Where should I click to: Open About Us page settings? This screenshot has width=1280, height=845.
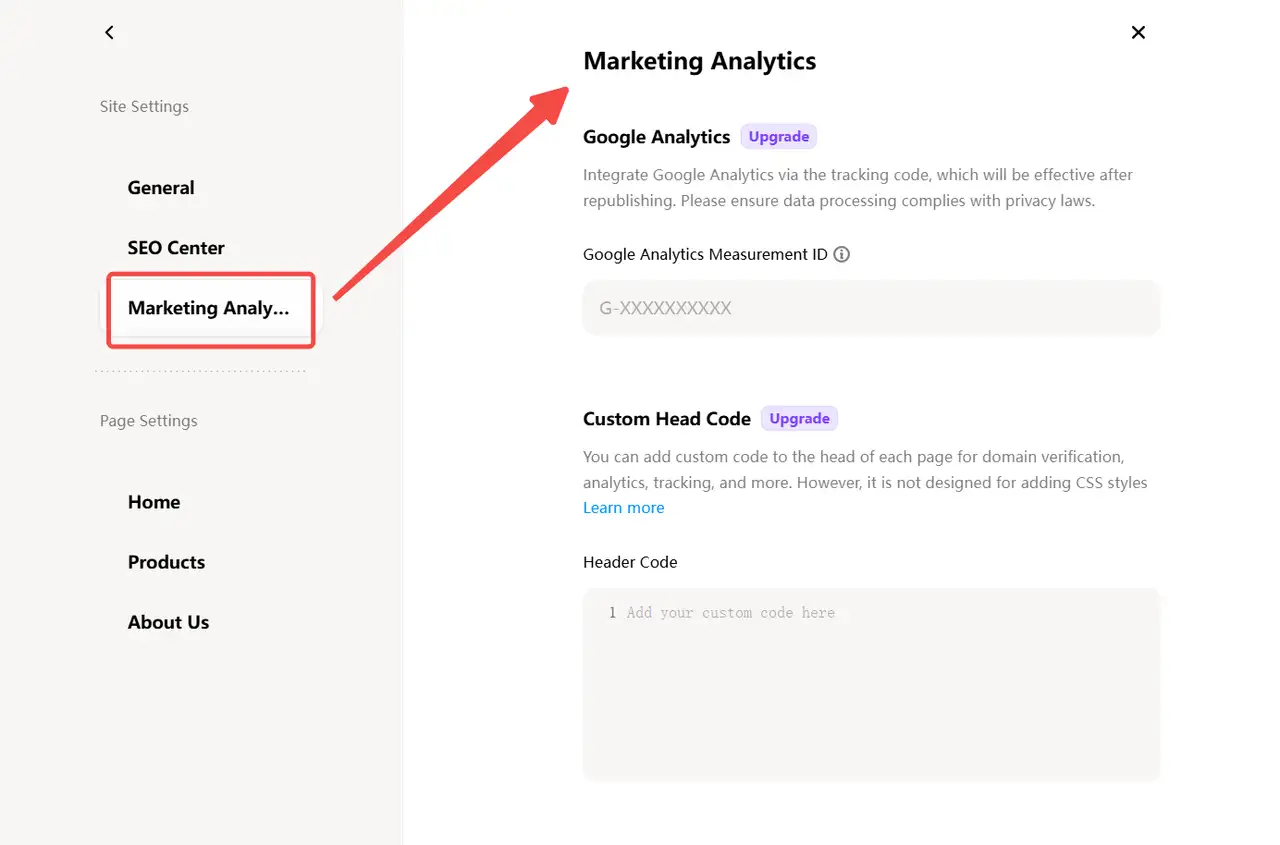[x=168, y=622]
